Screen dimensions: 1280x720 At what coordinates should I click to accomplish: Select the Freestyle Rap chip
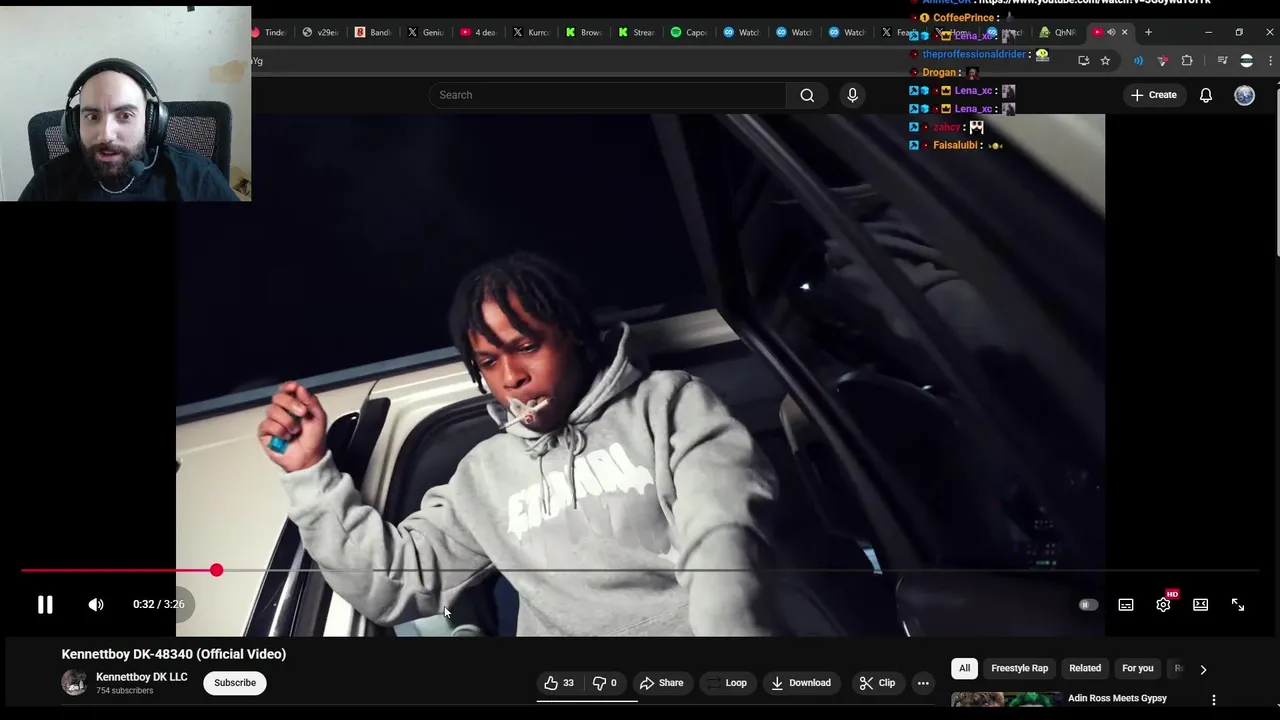pyautogui.click(x=1019, y=668)
